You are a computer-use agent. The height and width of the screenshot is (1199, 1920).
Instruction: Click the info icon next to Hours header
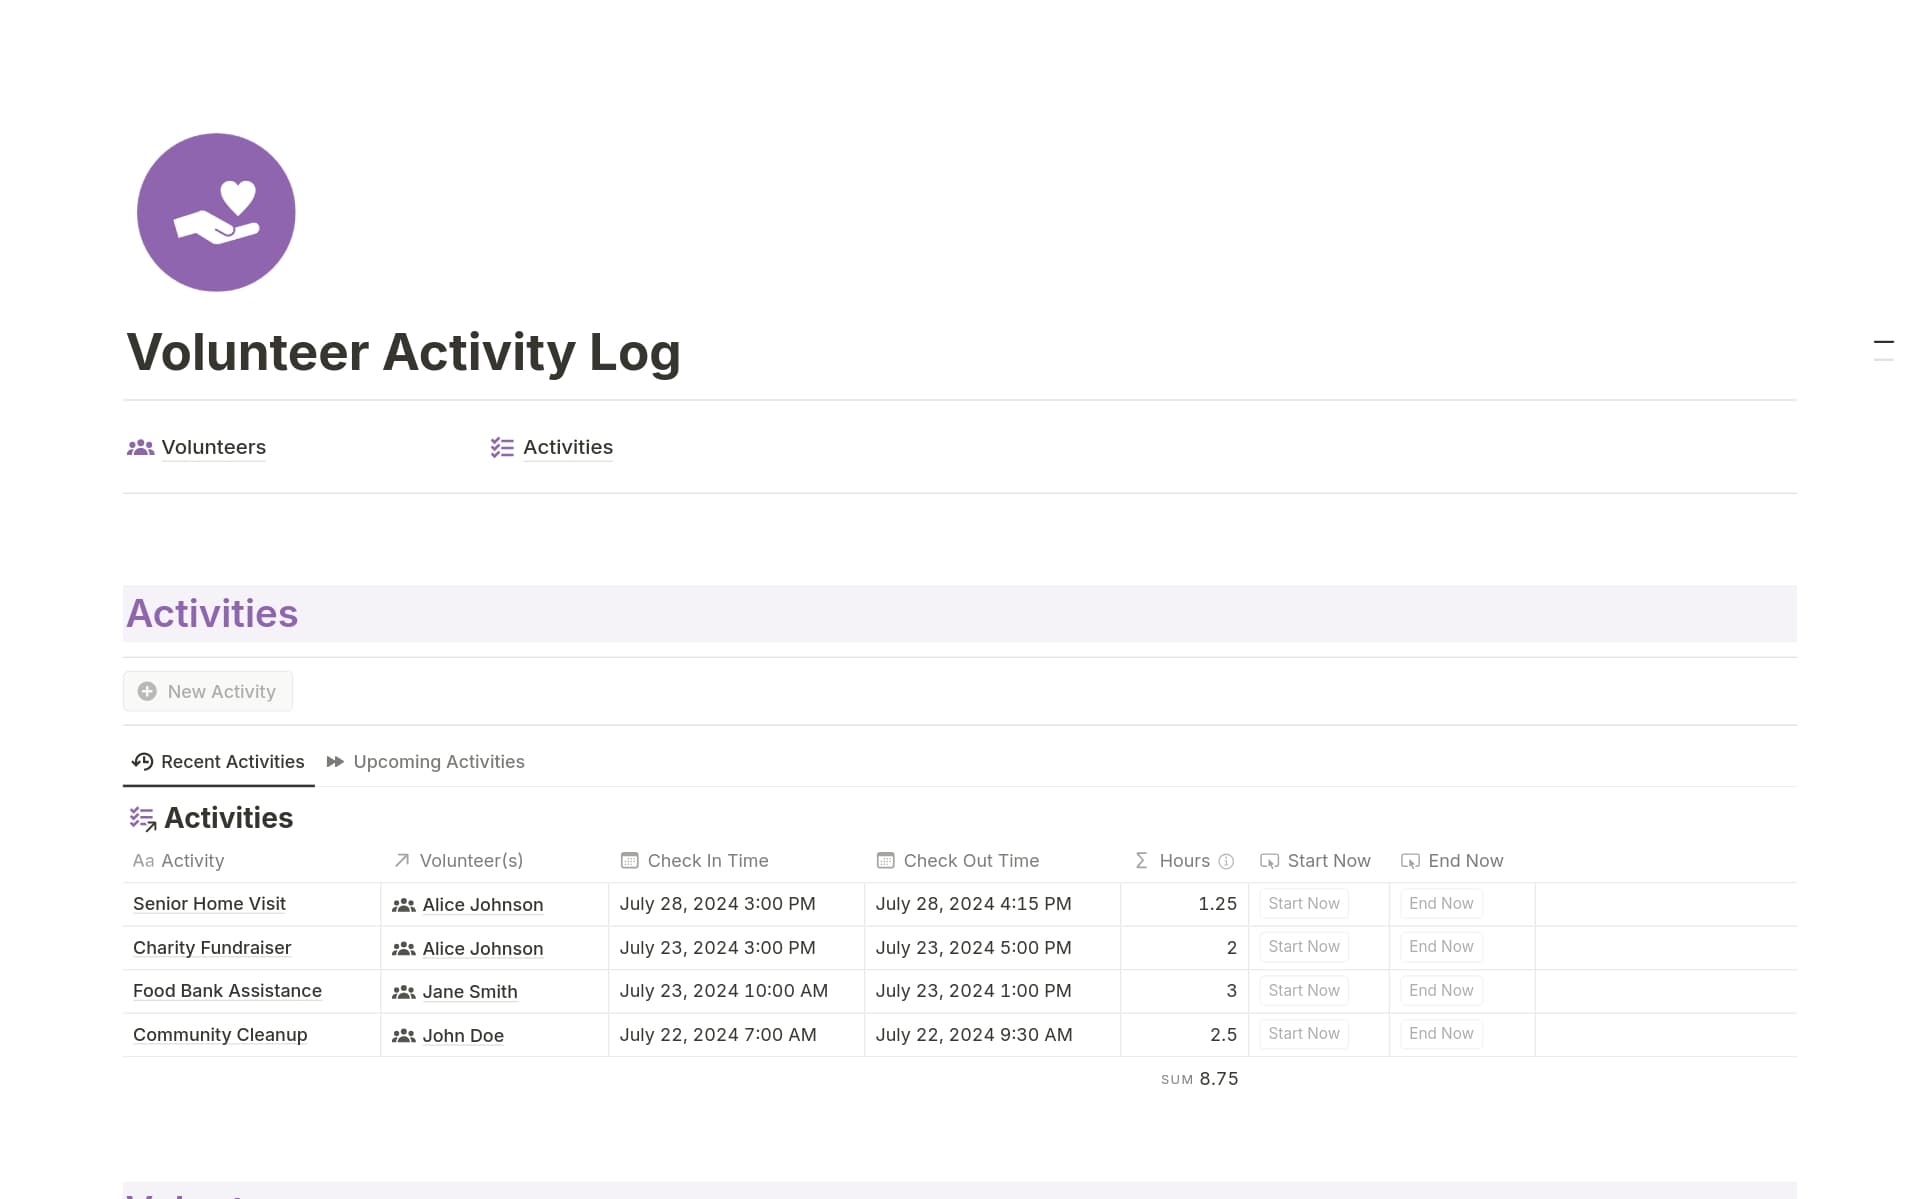pyautogui.click(x=1225, y=861)
